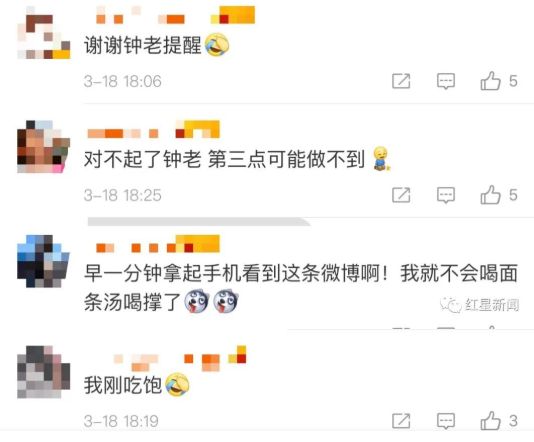Open the first commenter's avatar
Viewport: 534px width, 442px height.
pyautogui.click(x=44, y=32)
